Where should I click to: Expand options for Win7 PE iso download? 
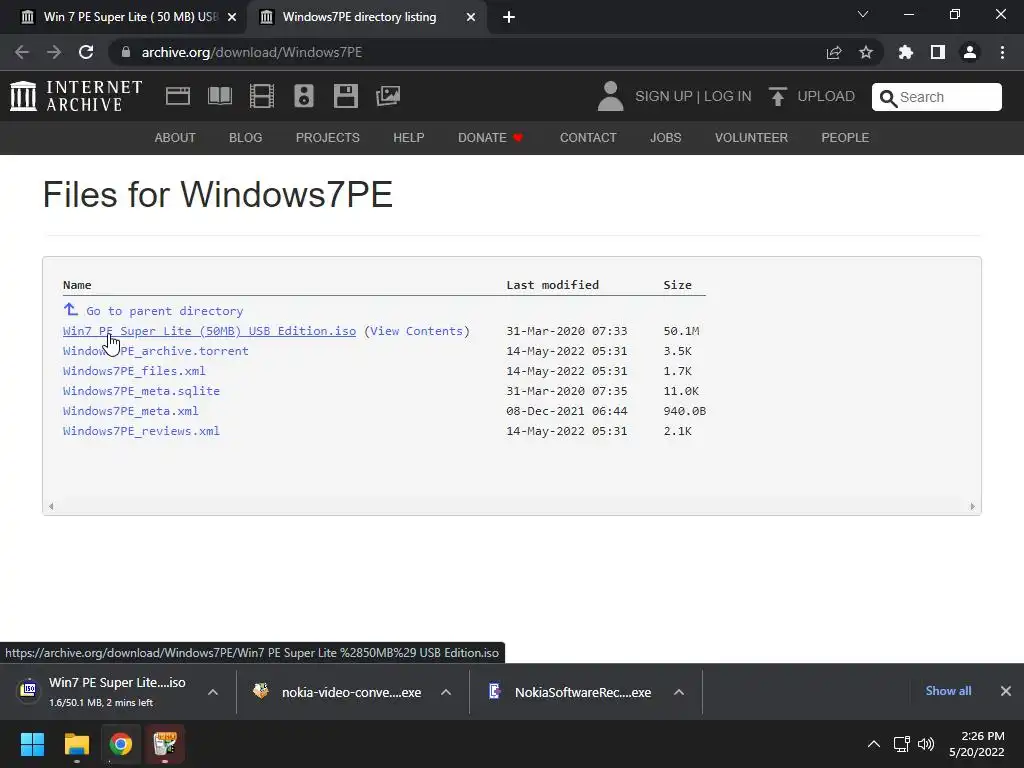click(x=213, y=692)
